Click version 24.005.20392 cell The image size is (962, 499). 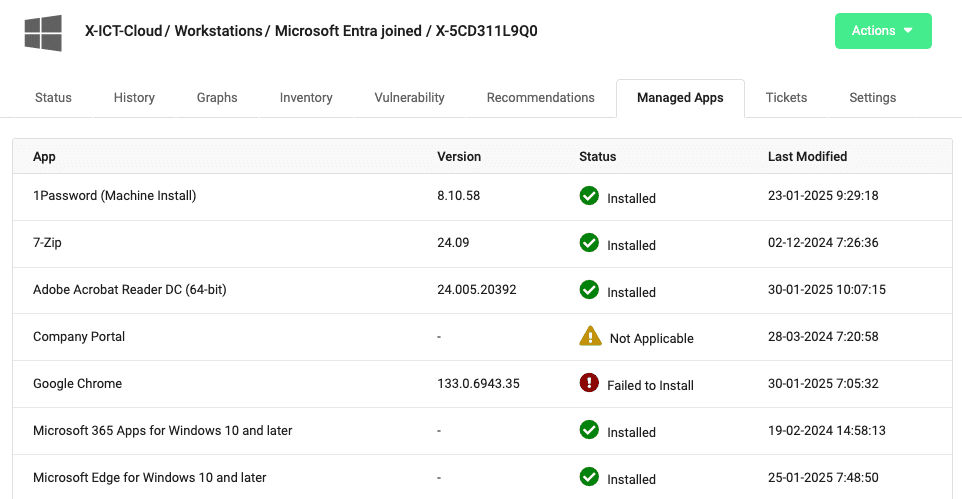(477, 290)
